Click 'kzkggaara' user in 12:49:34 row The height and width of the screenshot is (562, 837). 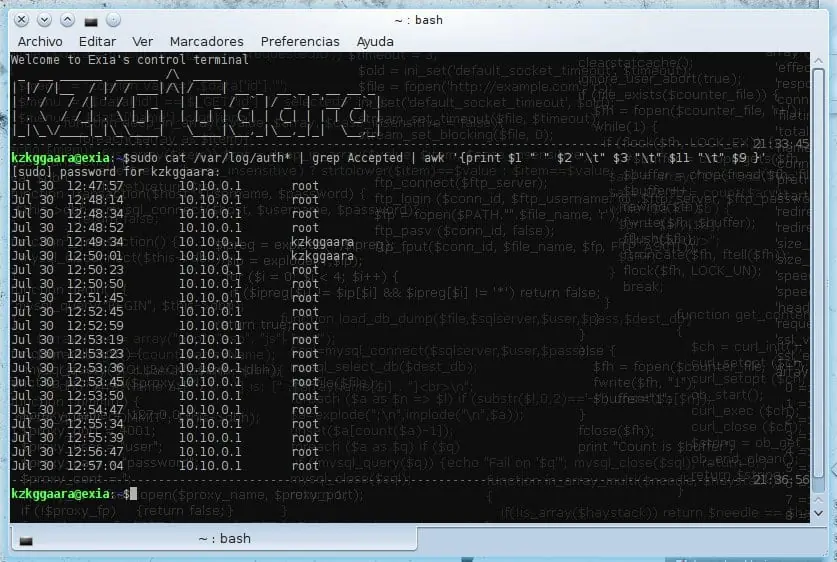coord(322,242)
